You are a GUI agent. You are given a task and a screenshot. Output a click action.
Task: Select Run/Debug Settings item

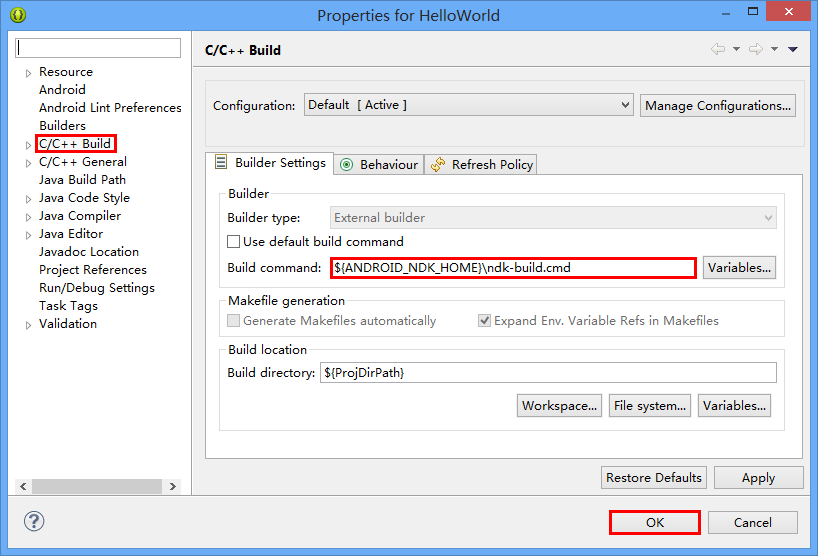[x=97, y=287]
